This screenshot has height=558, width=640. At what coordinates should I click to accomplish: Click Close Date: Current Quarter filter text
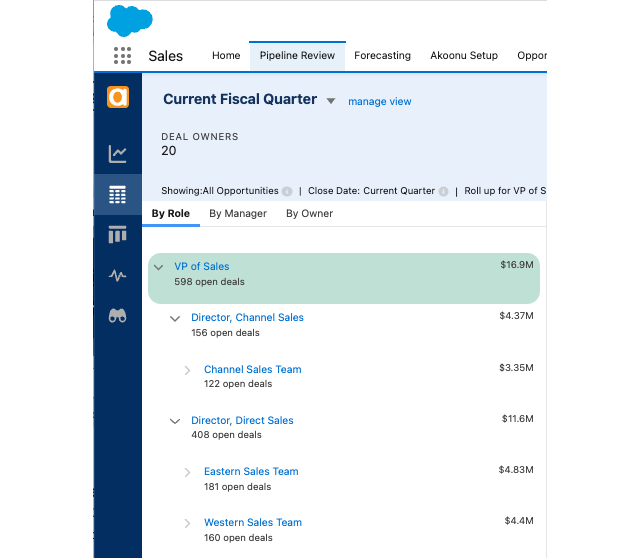371,191
